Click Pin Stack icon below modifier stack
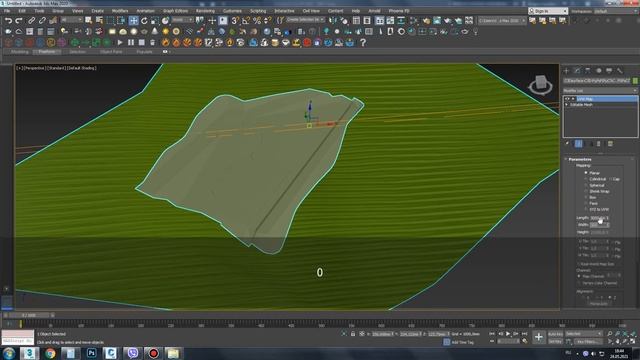This screenshot has height=360, width=640. (567, 144)
